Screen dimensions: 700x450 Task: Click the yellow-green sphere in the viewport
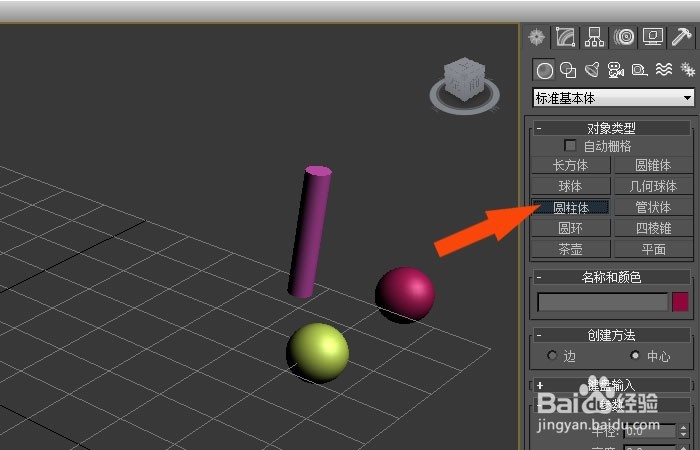coord(318,353)
